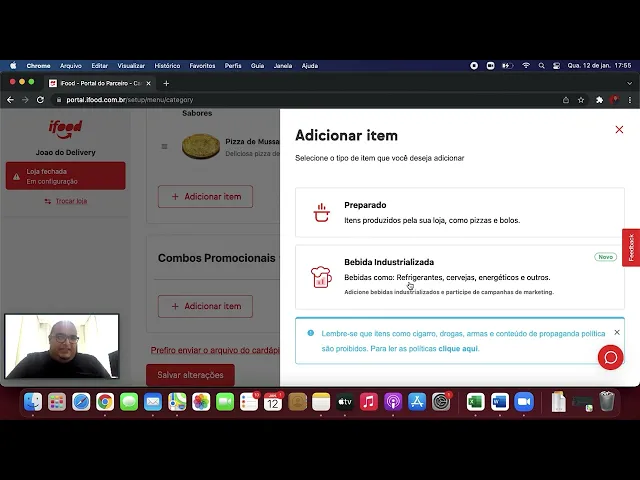Dismiss the prohibited items notice
Screen dimensions: 640x480
click(x=617, y=332)
